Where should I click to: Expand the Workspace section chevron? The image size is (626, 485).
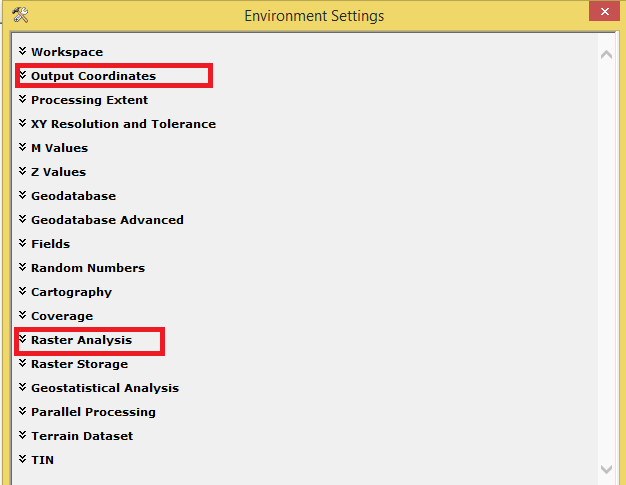[22, 51]
